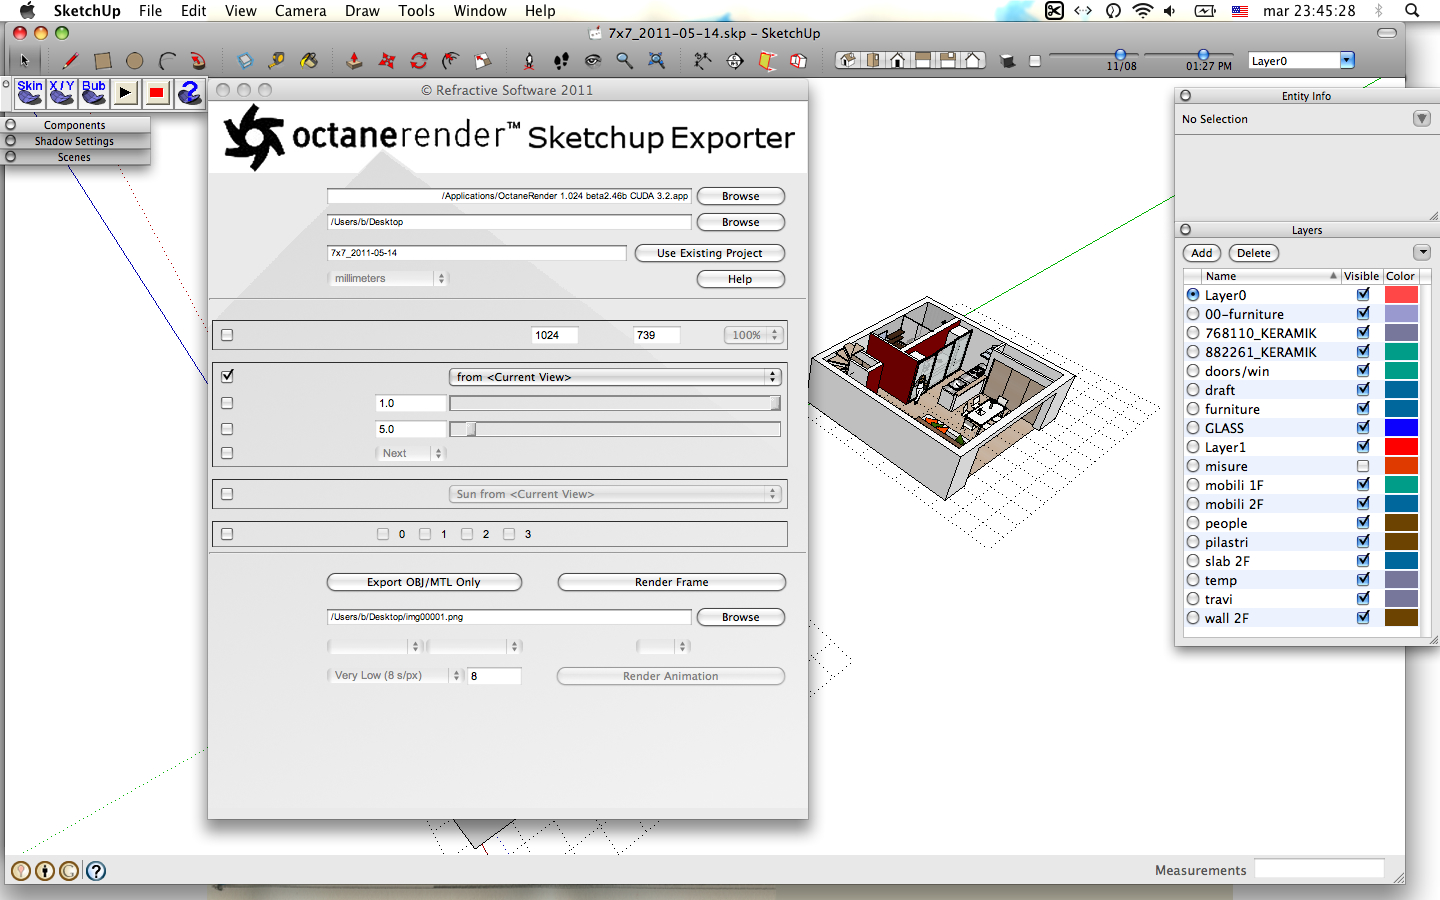Click the red stop square icon
This screenshot has width=1440, height=900.
pyautogui.click(x=157, y=93)
